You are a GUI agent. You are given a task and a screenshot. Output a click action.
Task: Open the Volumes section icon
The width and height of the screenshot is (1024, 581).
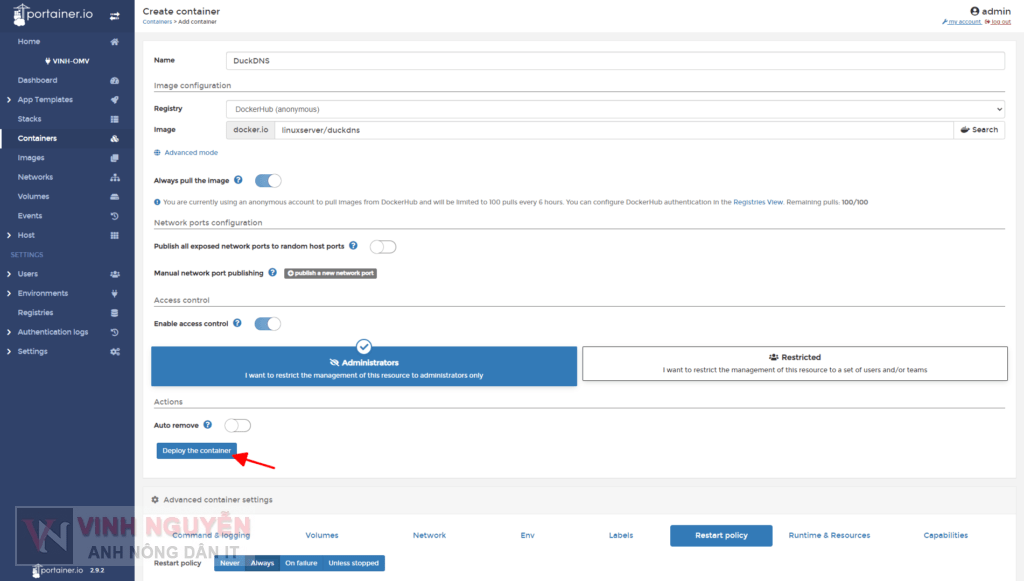pyautogui.click(x=114, y=196)
